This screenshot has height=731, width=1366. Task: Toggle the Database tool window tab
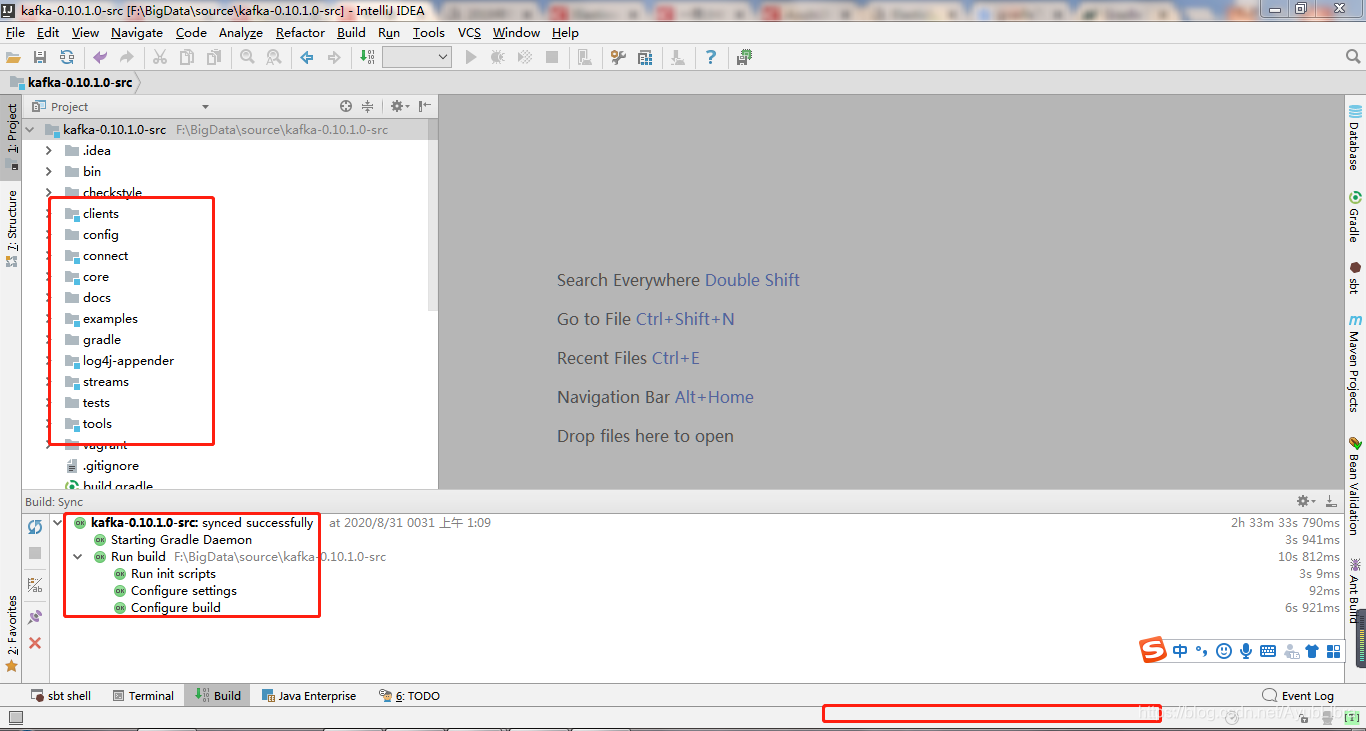(x=1355, y=137)
